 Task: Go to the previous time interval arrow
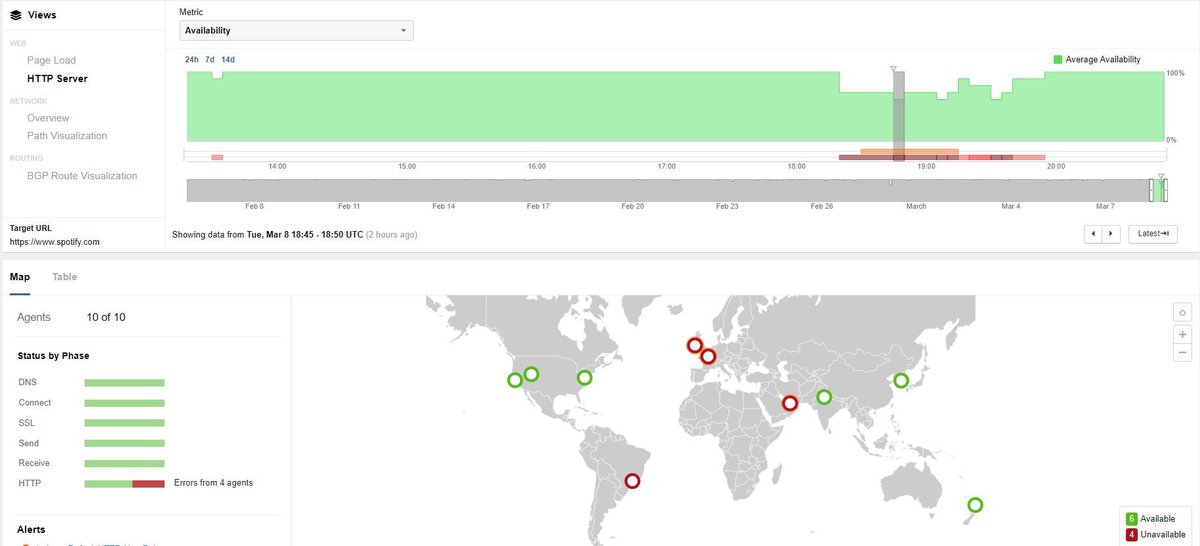pos(1093,234)
